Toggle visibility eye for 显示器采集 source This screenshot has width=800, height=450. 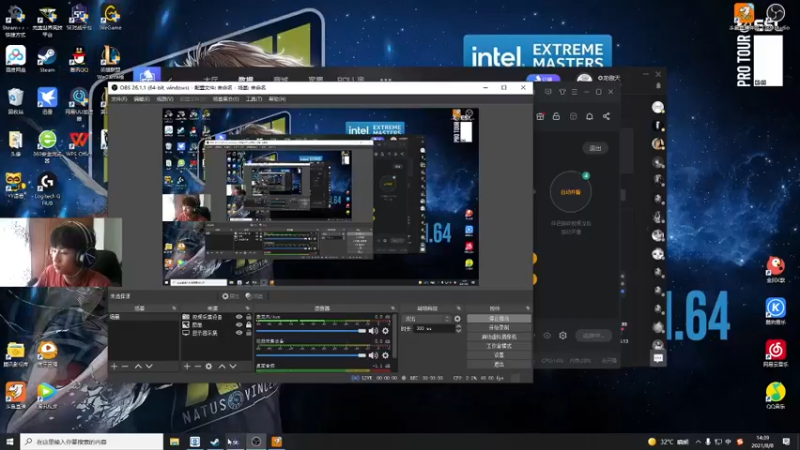pos(239,333)
